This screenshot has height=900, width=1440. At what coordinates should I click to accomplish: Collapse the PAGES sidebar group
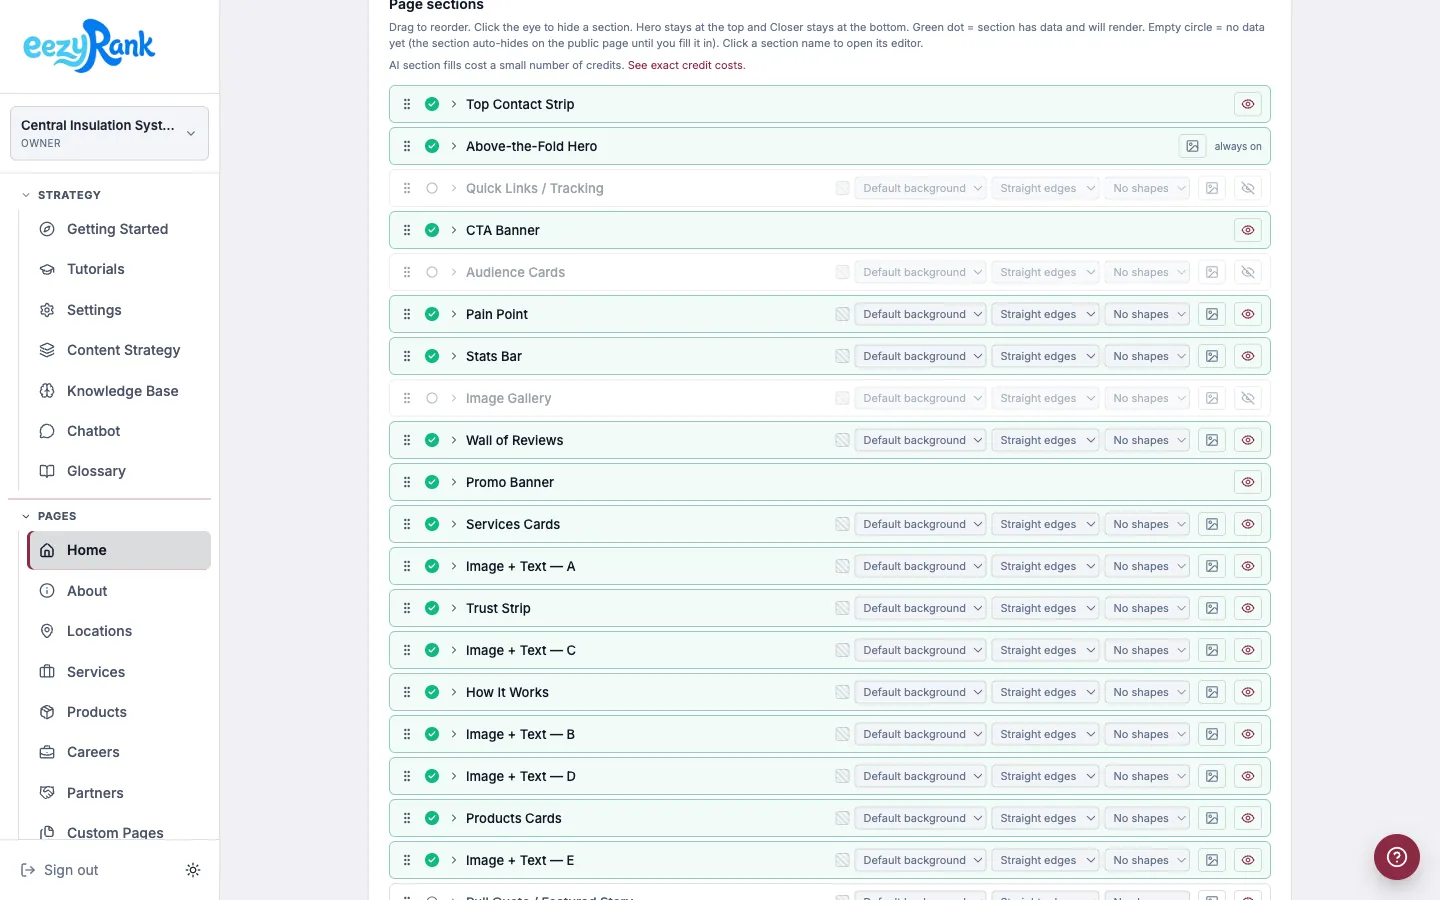tap(49, 516)
